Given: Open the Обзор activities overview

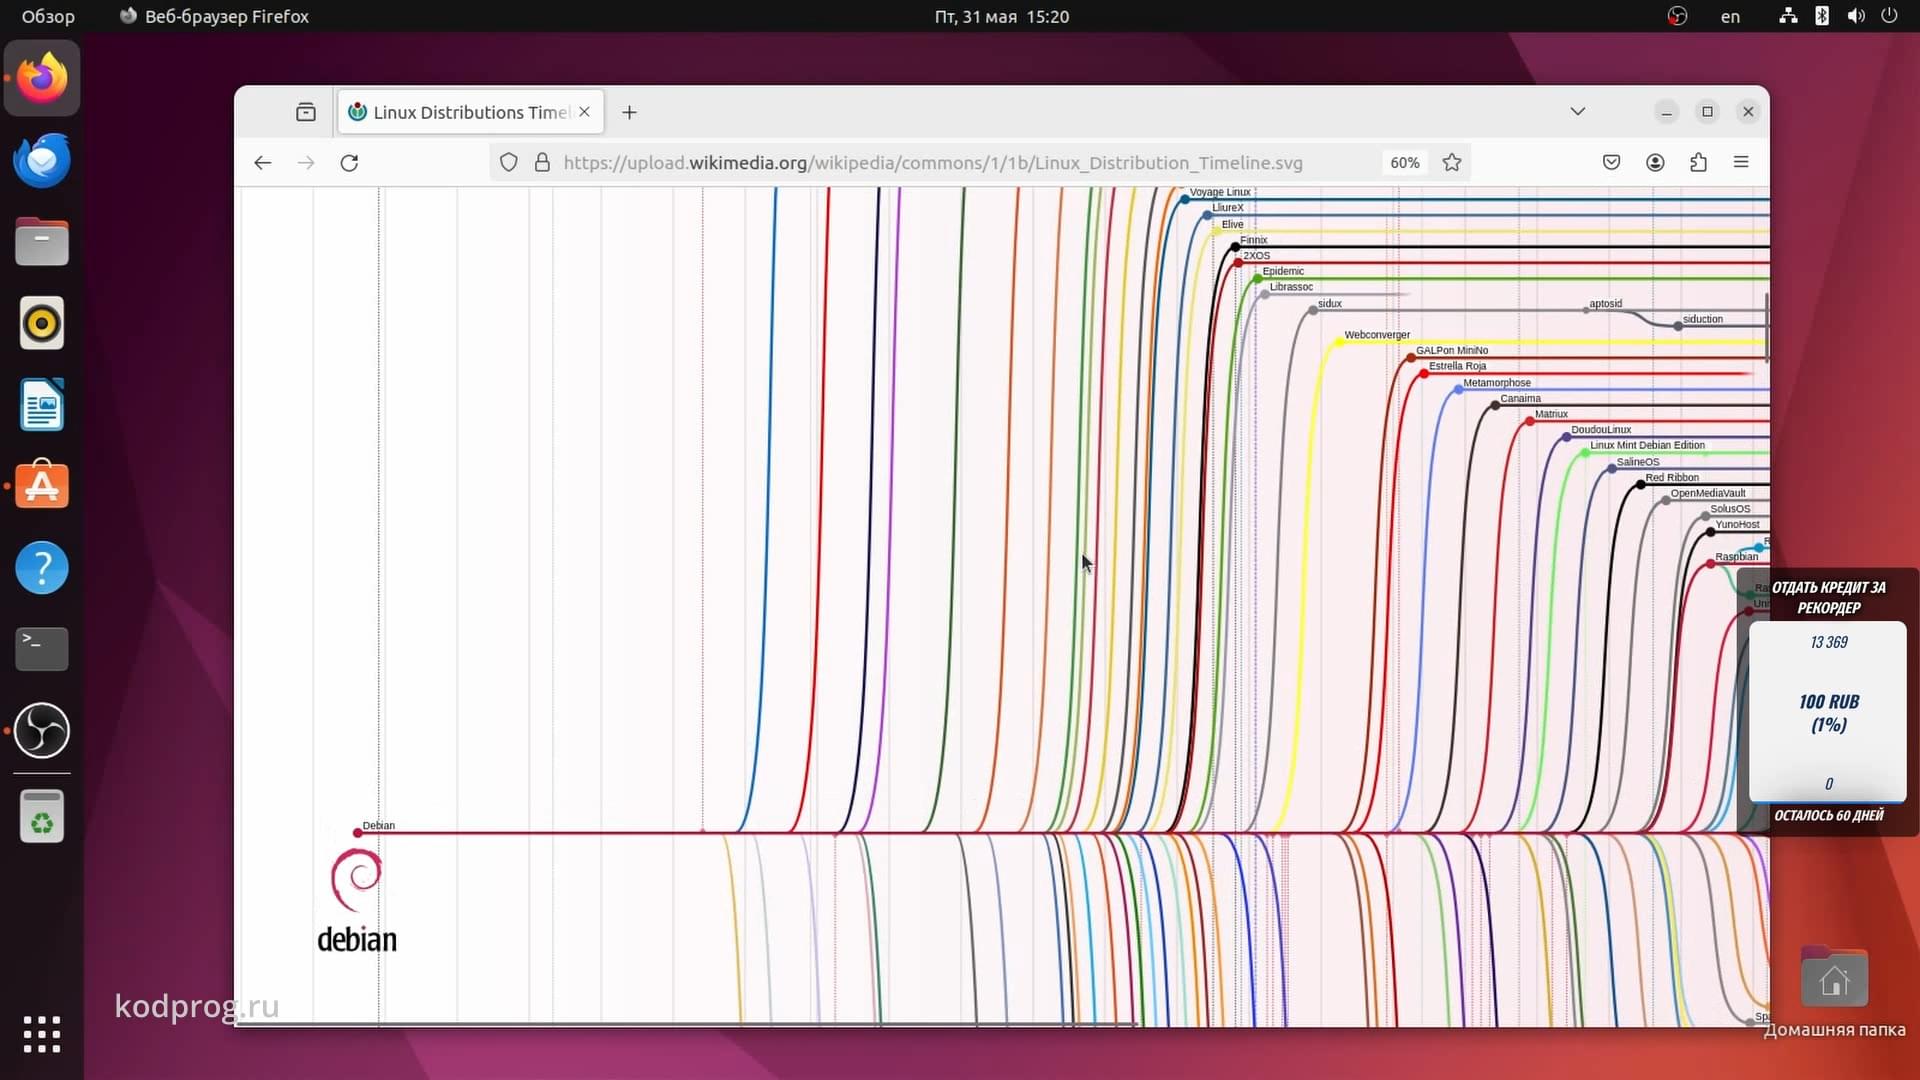Looking at the screenshot, I should pos(48,16).
